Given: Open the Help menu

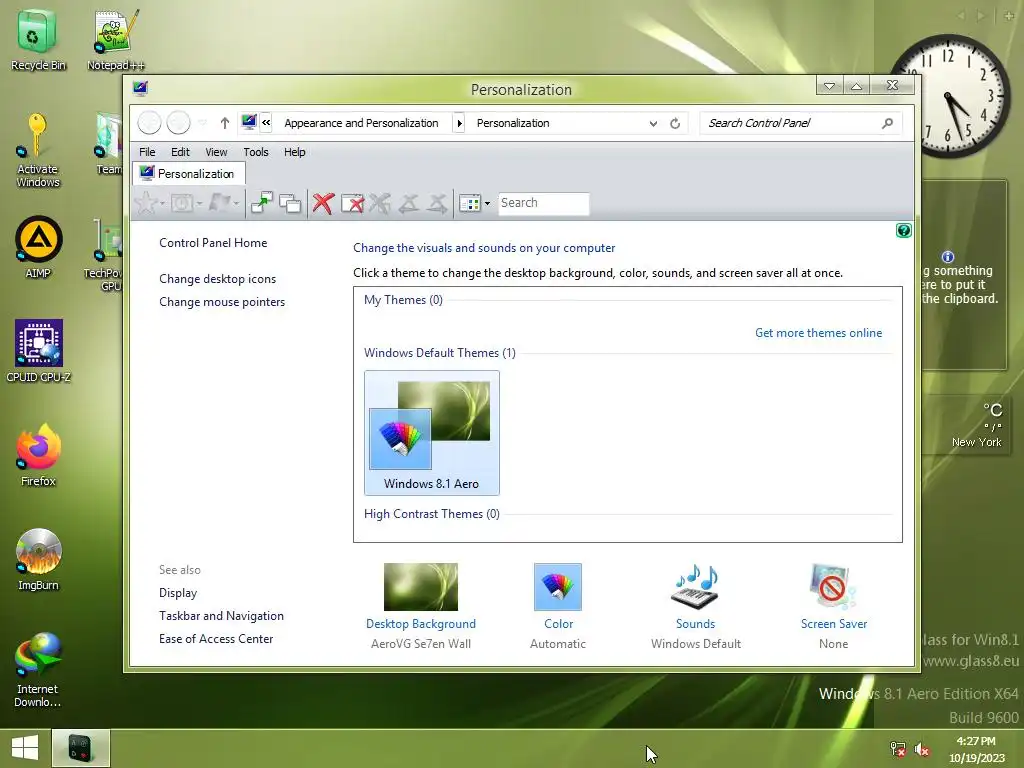Looking at the screenshot, I should [x=295, y=152].
